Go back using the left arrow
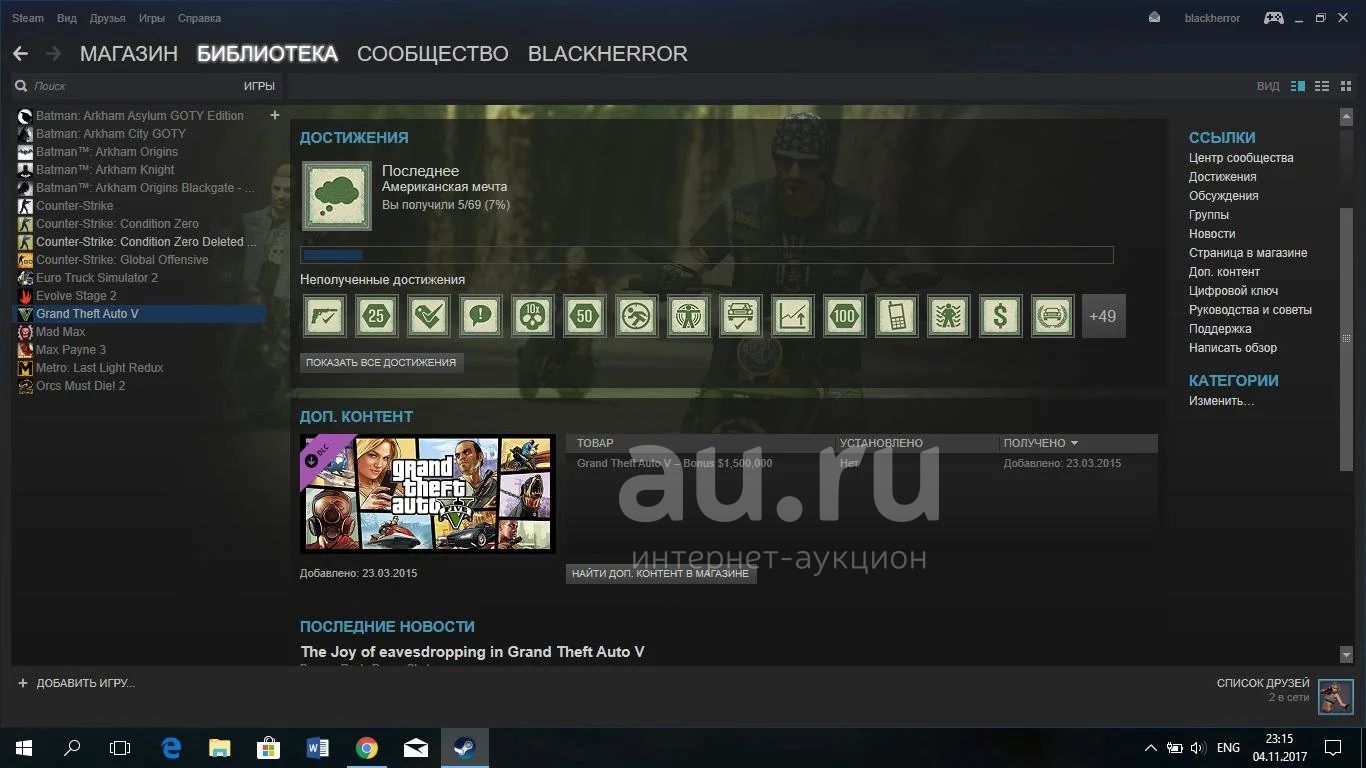 tap(20, 53)
